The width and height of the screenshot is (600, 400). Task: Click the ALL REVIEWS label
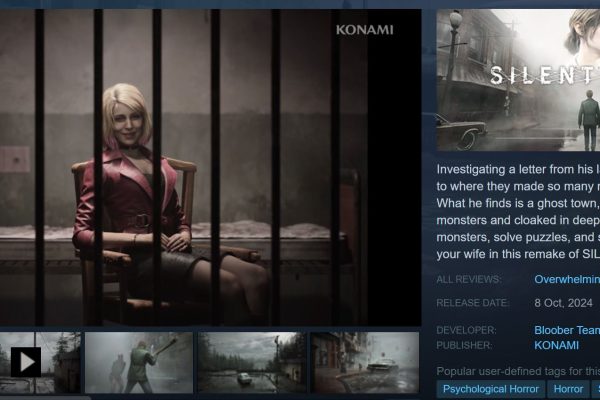468,279
